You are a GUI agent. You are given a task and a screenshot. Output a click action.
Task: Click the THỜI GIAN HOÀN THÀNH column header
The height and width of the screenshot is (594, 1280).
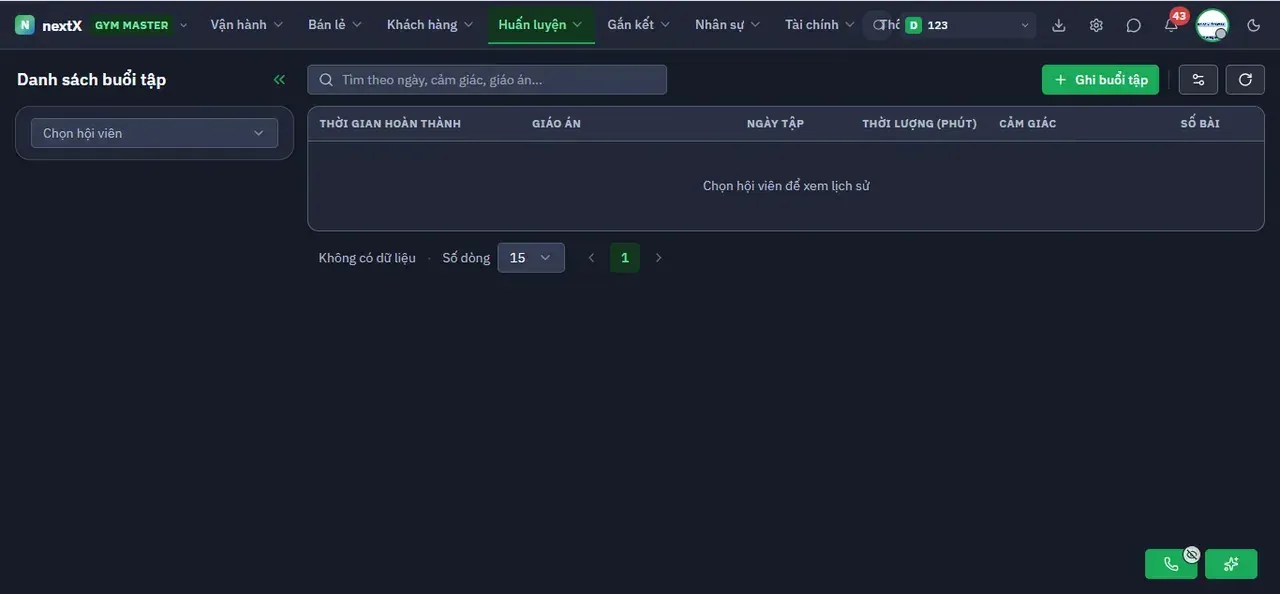390,124
